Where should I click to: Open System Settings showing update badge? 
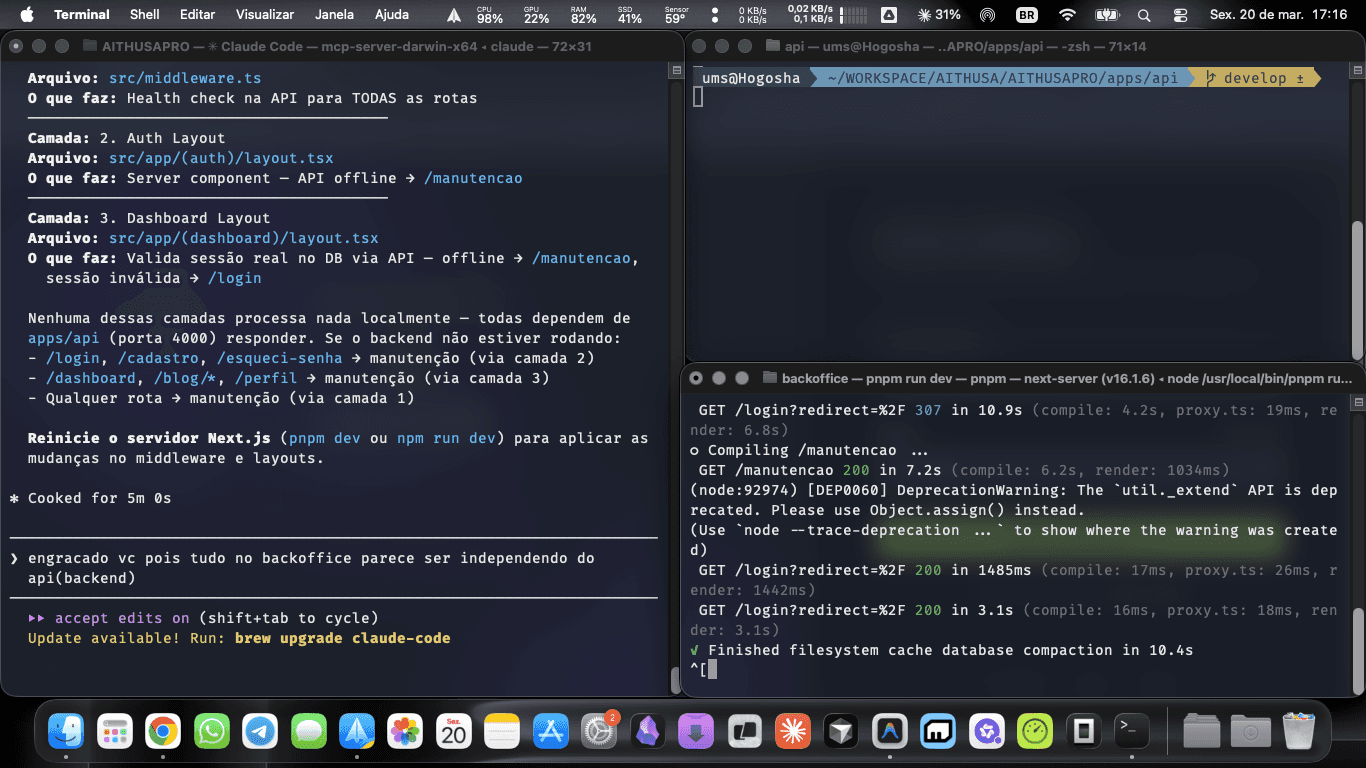pyautogui.click(x=599, y=731)
